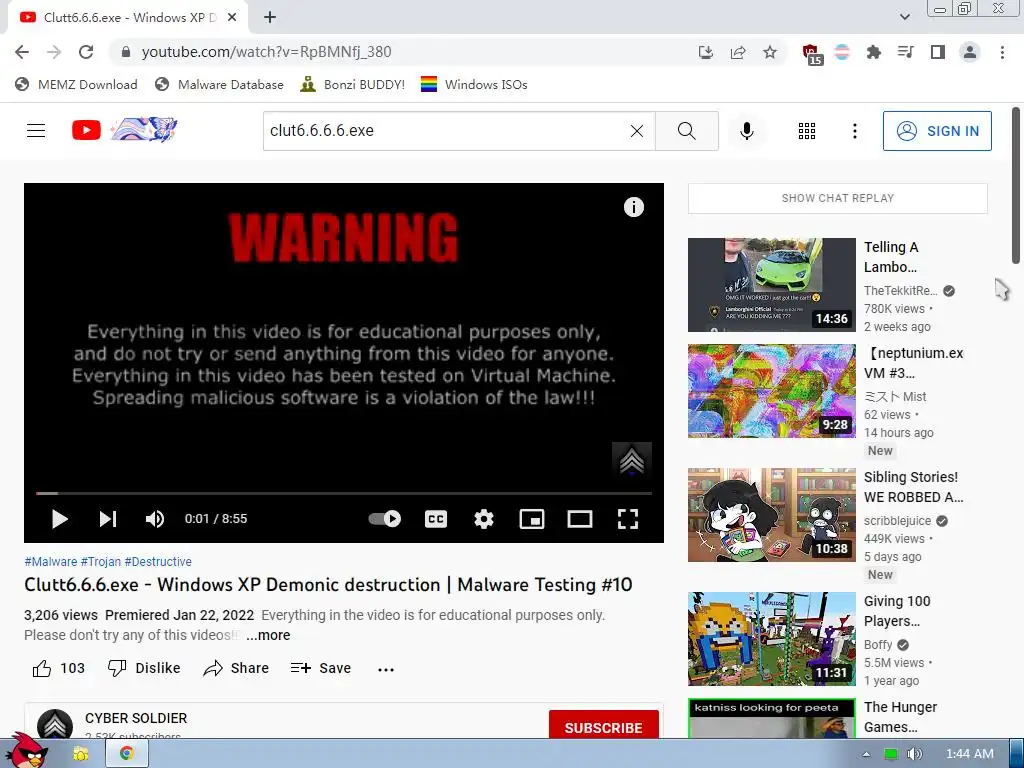The width and height of the screenshot is (1024, 768).
Task: Close the Clutt6.6.6.exe tab
Action: [x=232, y=18]
